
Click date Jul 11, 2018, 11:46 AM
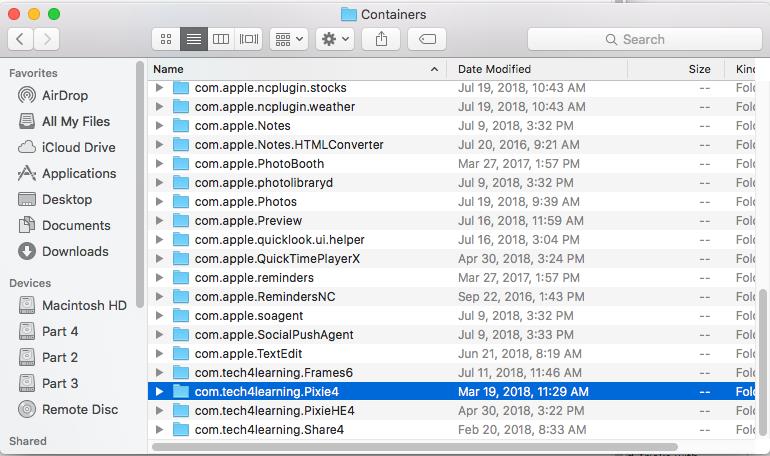520,373
